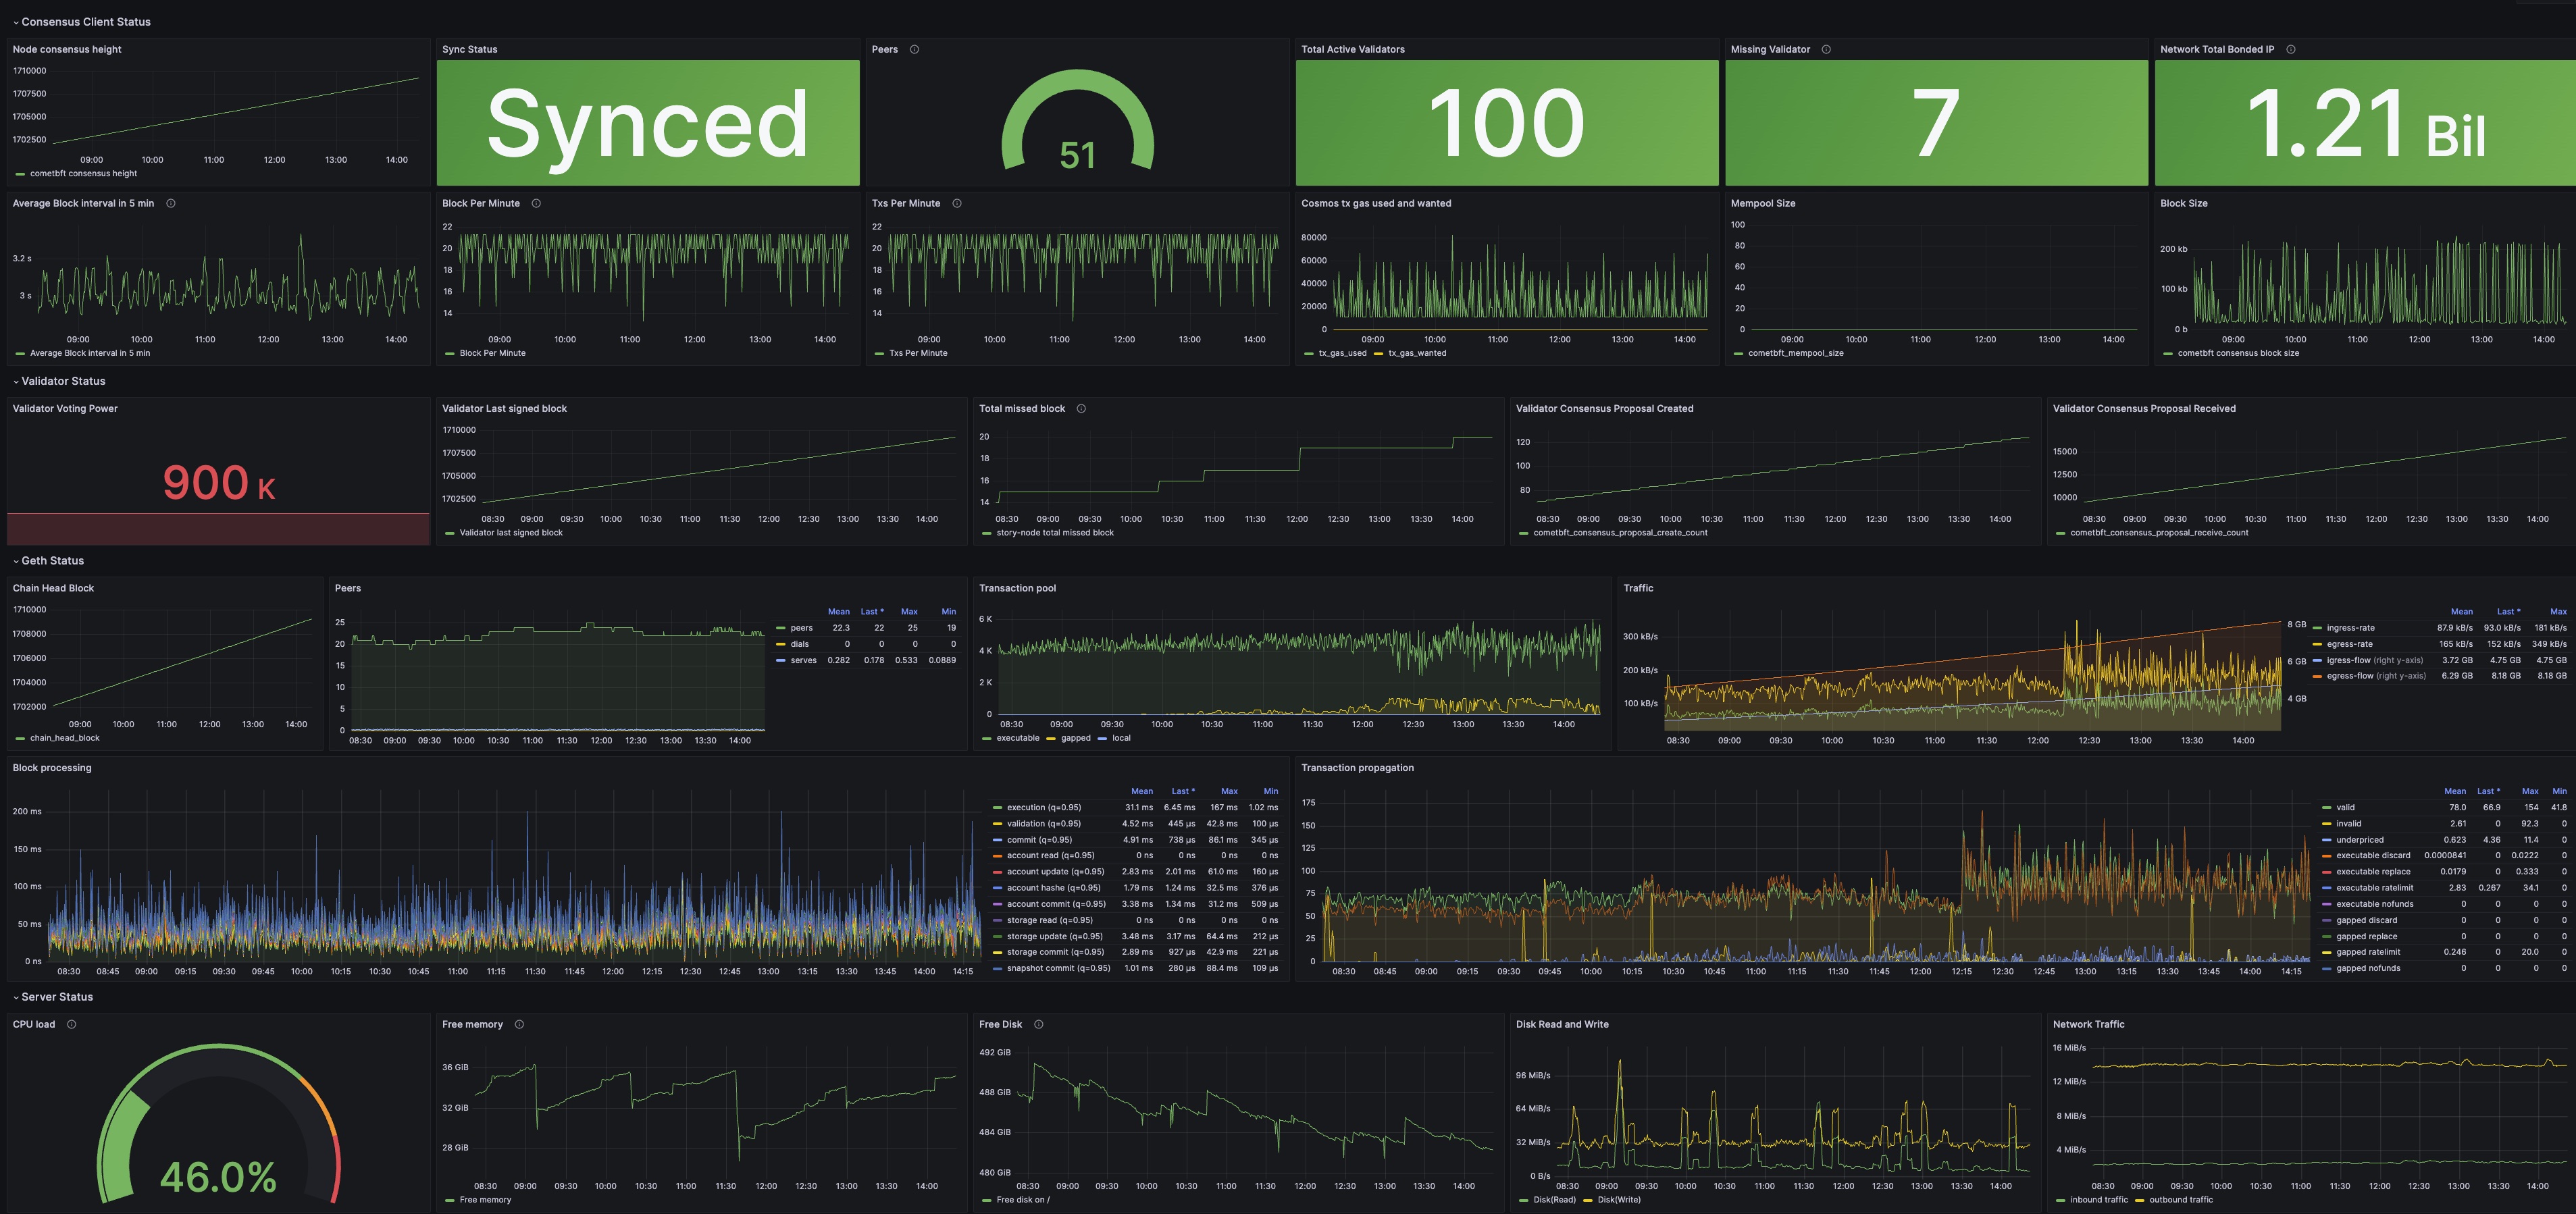Toggle outbound traffic series in Network Traffic legend
Screen dimensions: 2576x1214
click(x=2180, y=1200)
